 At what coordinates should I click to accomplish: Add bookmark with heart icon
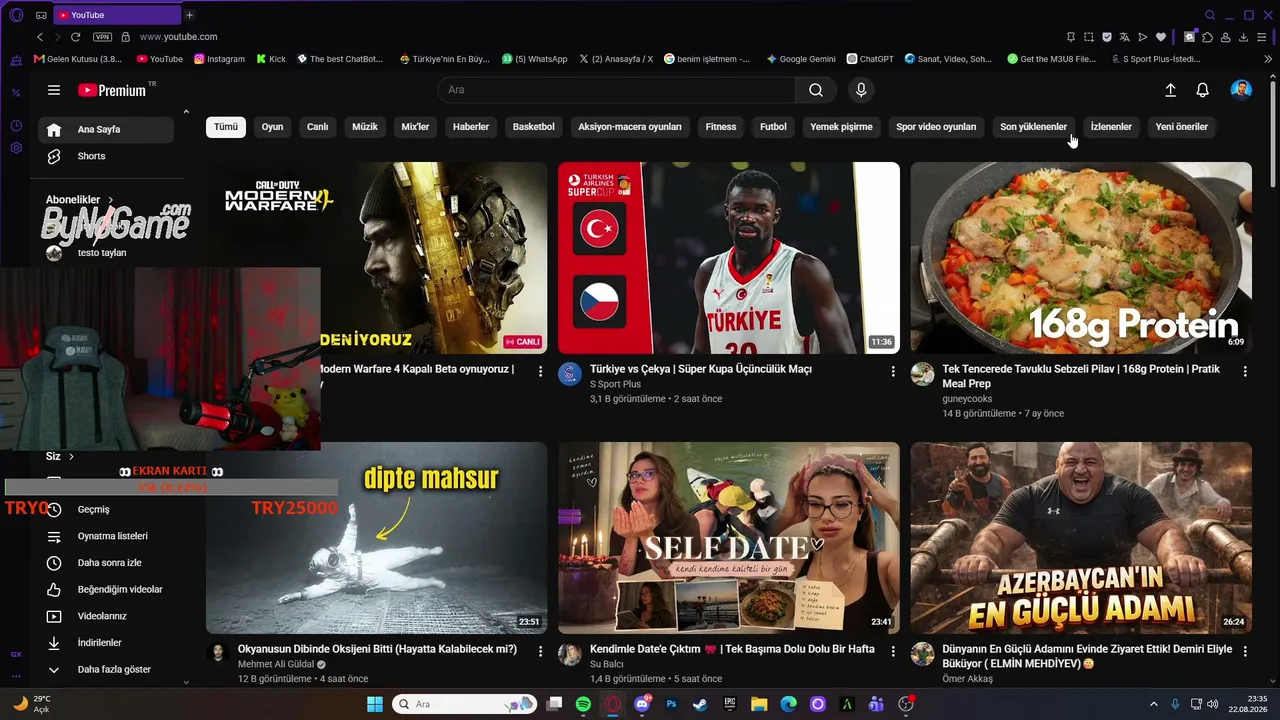pyautogui.click(x=1161, y=37)
